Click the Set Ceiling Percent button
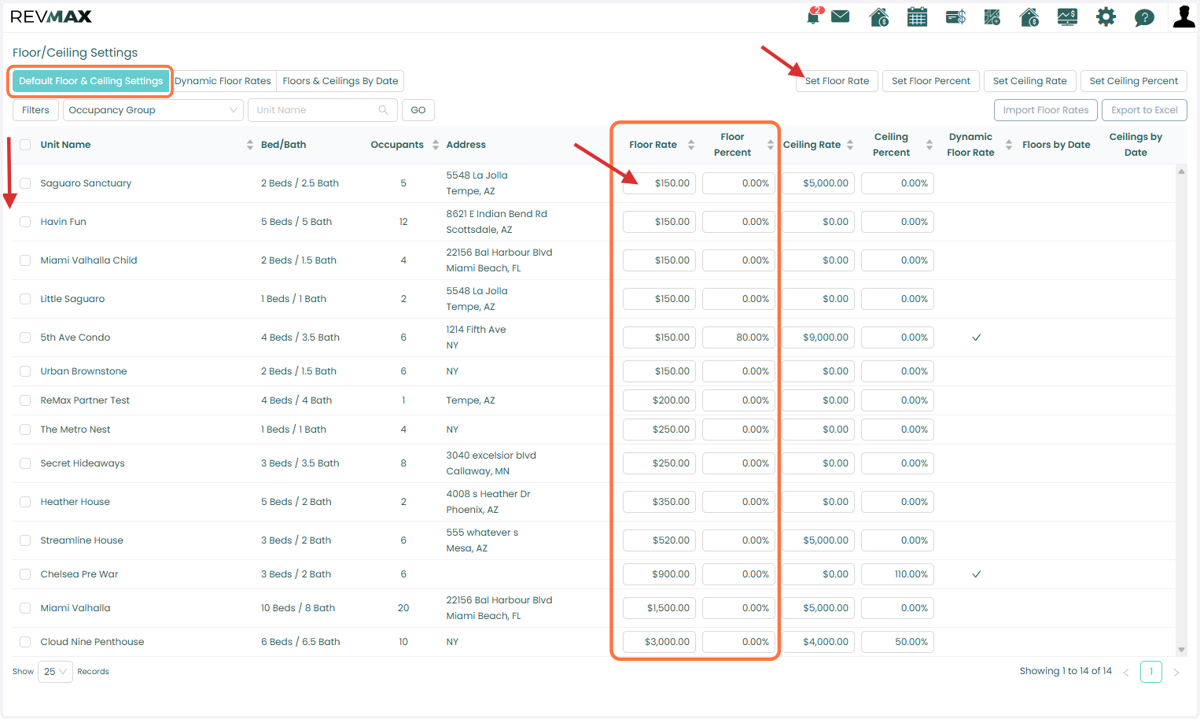 1134,81
